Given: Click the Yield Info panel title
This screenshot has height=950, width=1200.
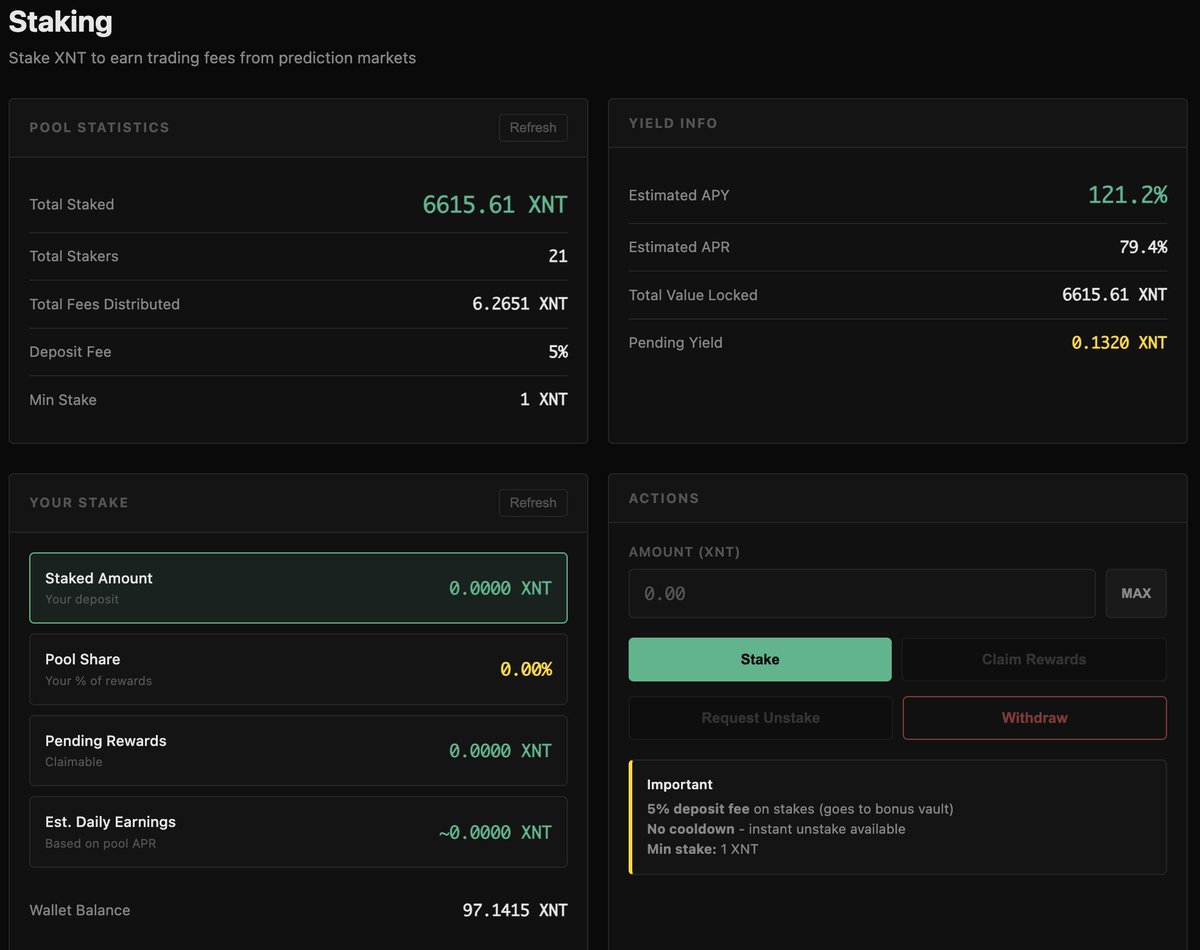Looking at the screenshot, I should coord(673,123).
